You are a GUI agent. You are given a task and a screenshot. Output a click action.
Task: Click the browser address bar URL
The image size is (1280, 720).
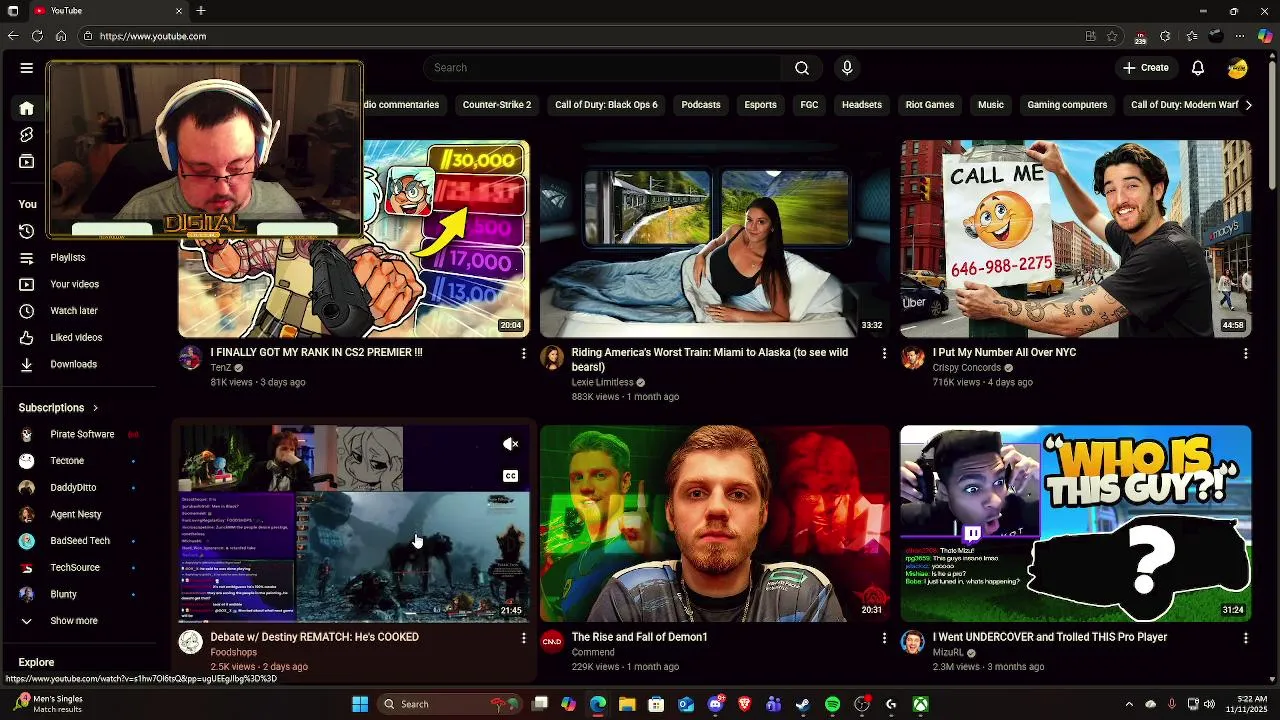[153, 36]
